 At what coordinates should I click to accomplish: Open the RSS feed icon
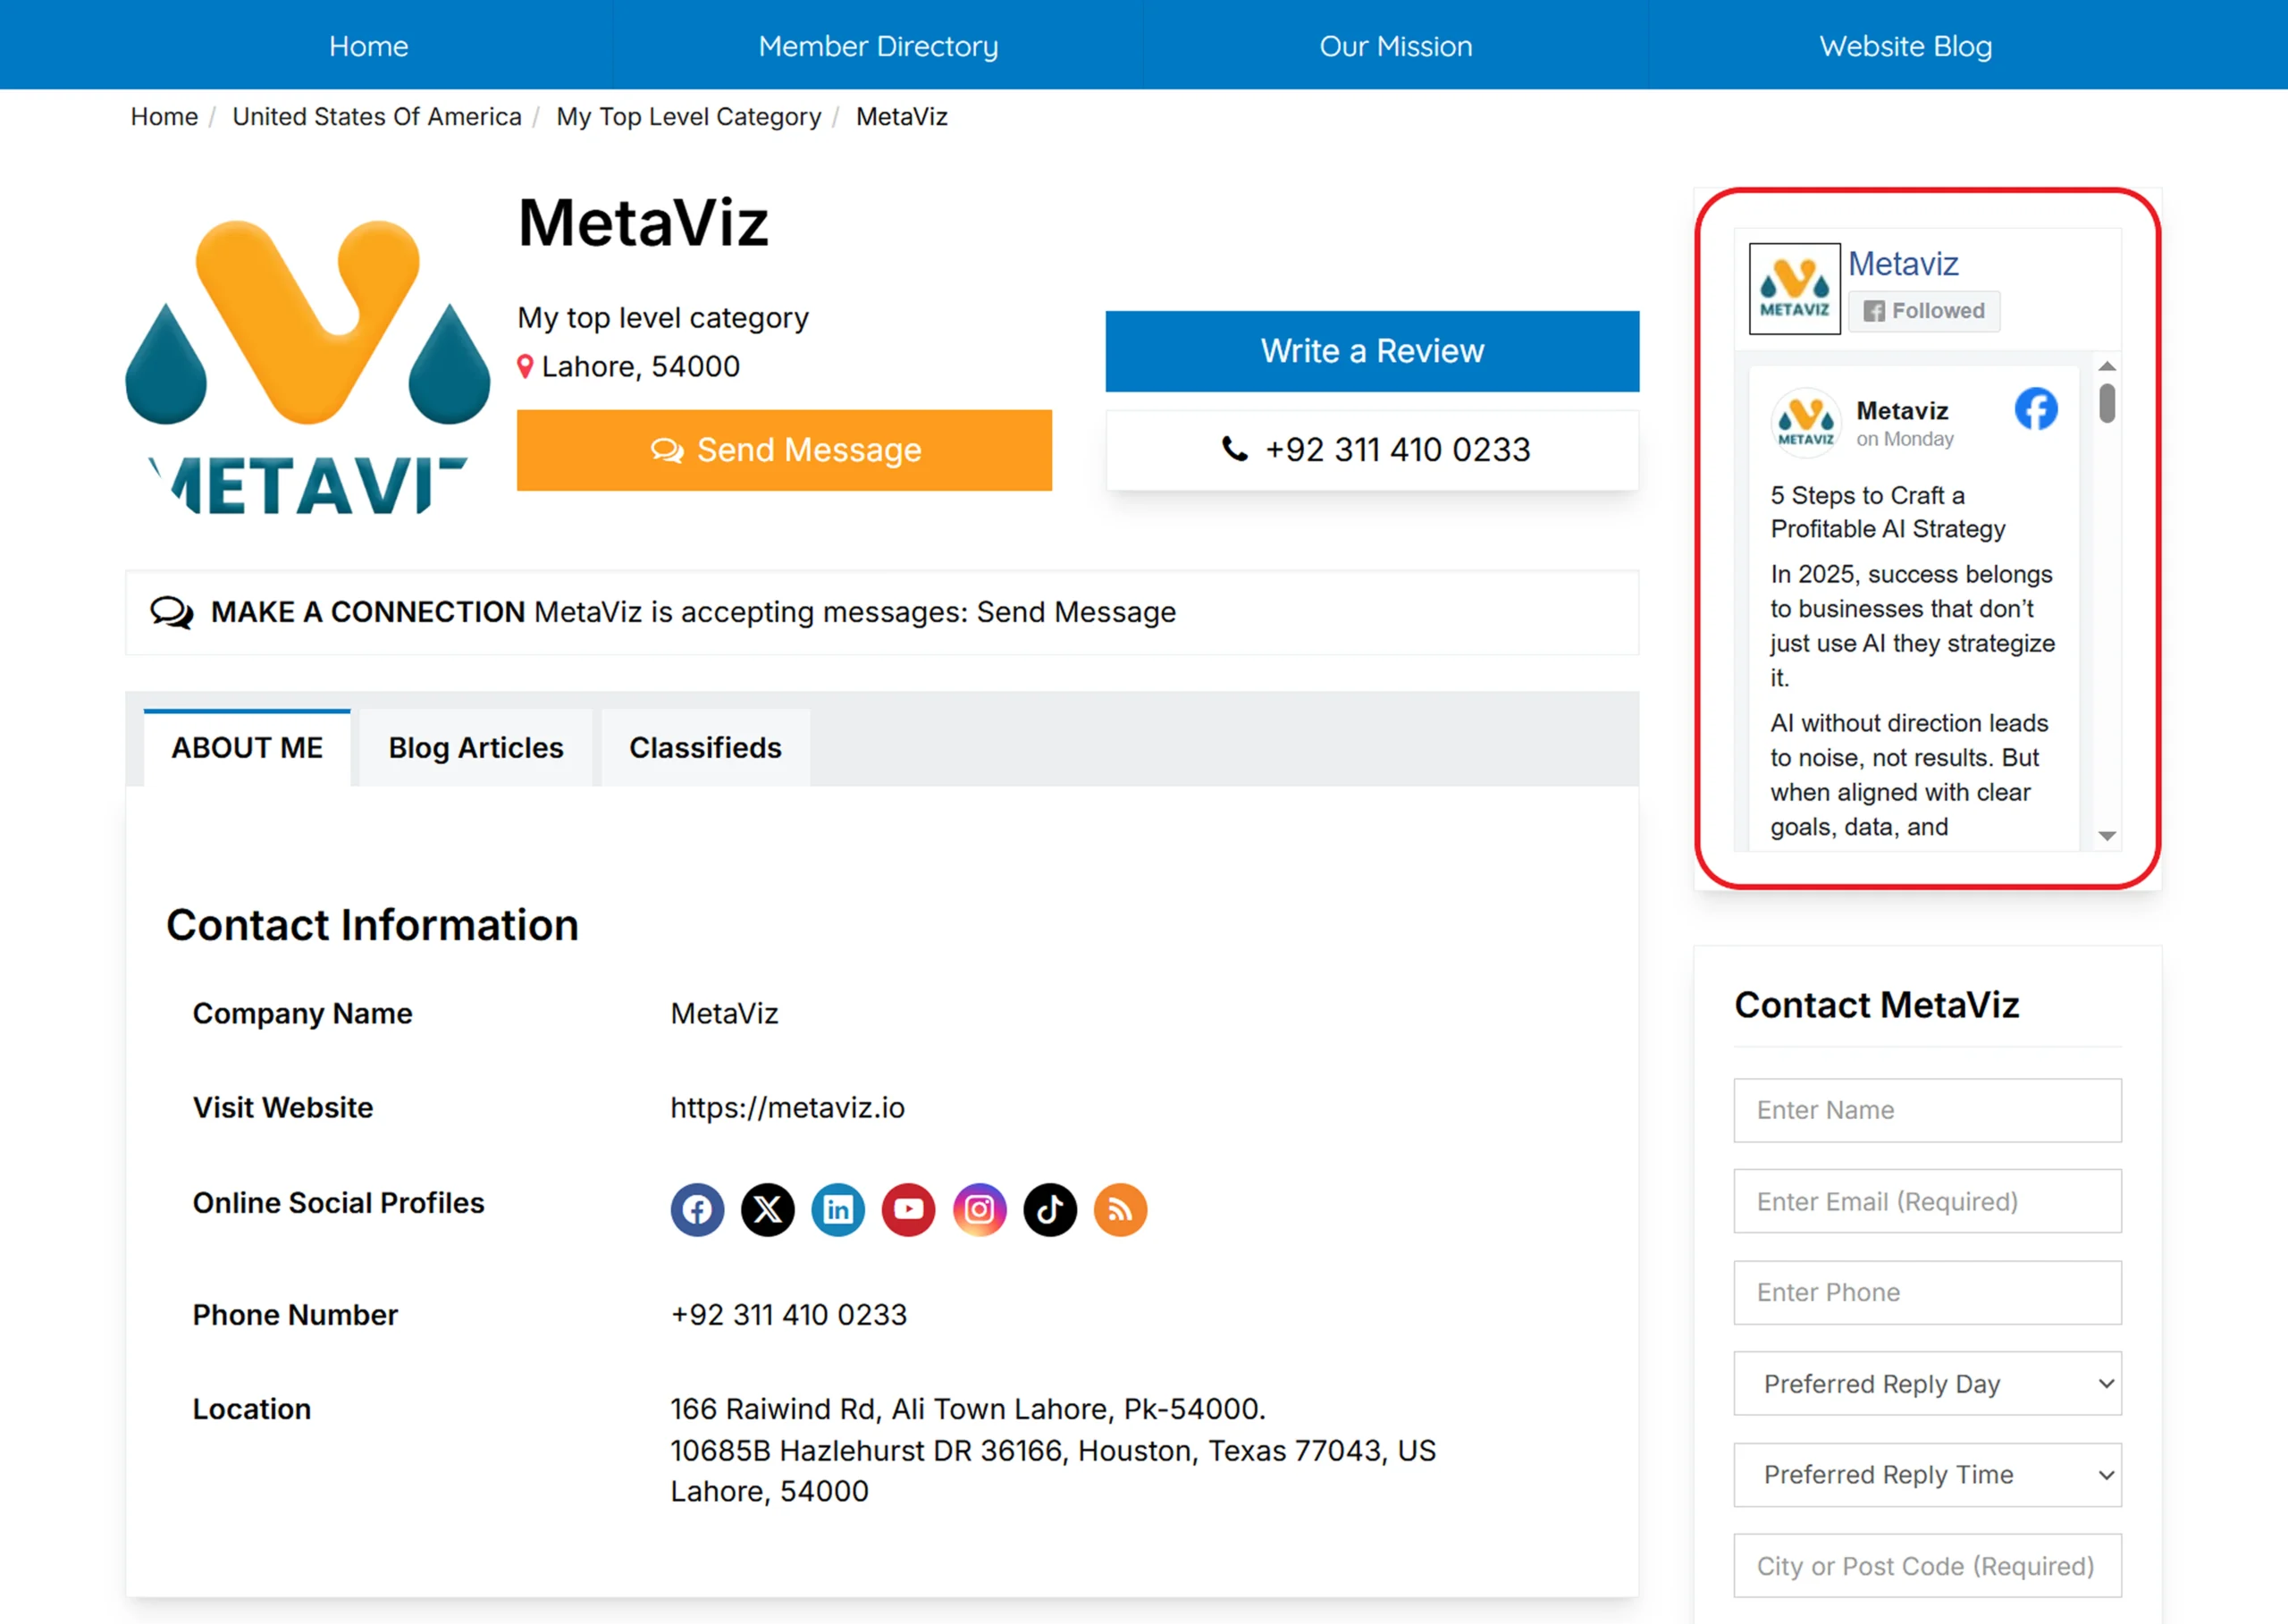[1120, 1210]
